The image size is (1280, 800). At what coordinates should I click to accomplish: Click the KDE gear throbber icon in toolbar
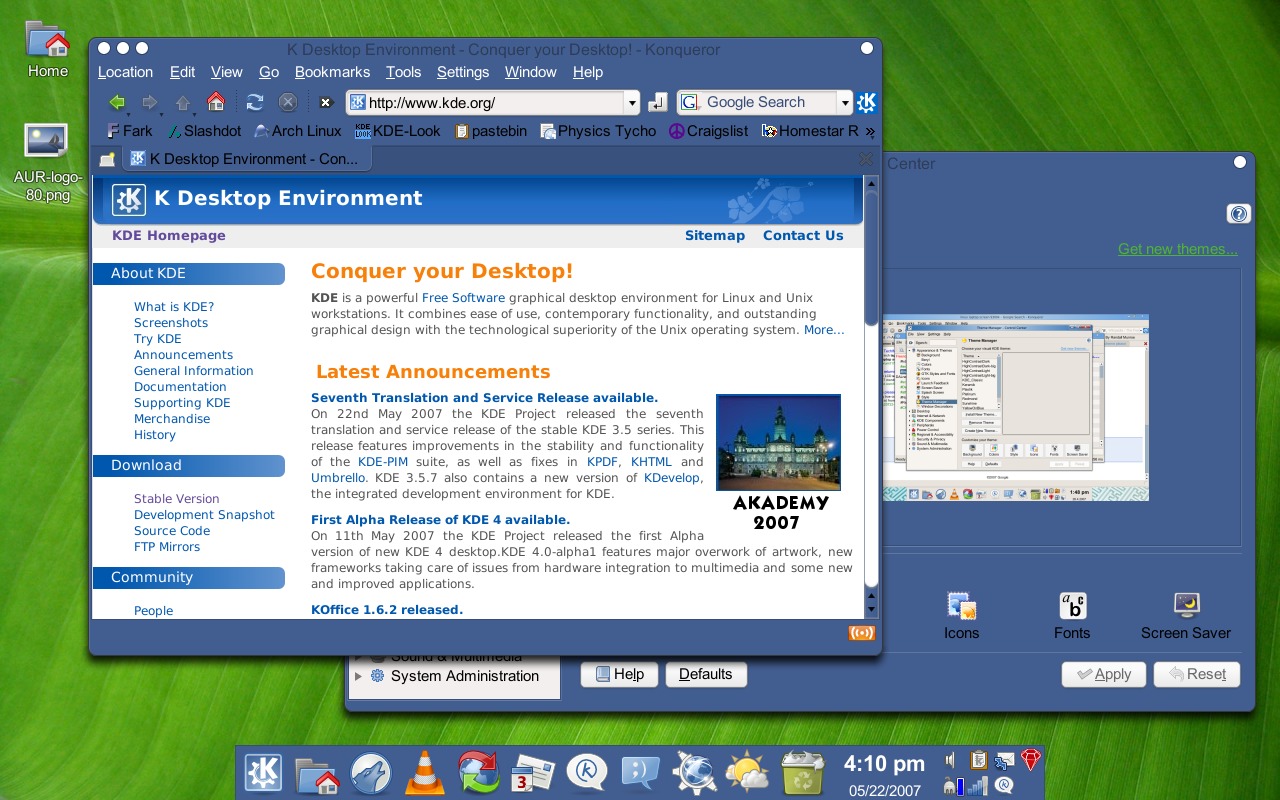click(867, 102)
